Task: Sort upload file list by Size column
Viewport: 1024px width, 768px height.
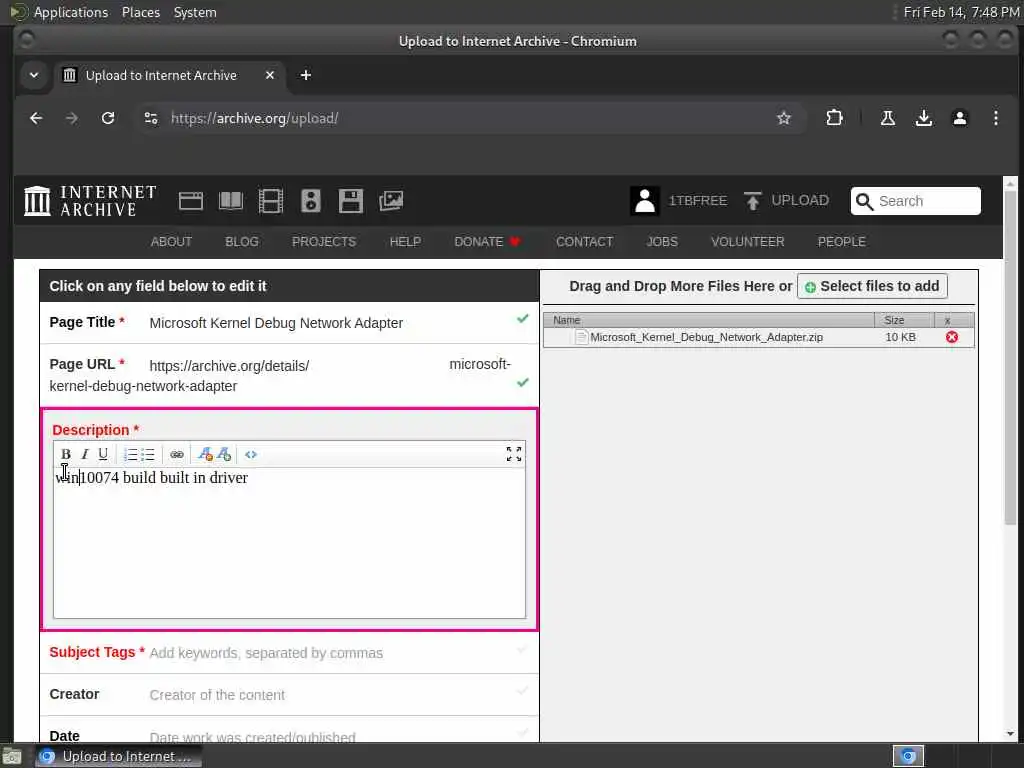Action: [x=904, y=320]
